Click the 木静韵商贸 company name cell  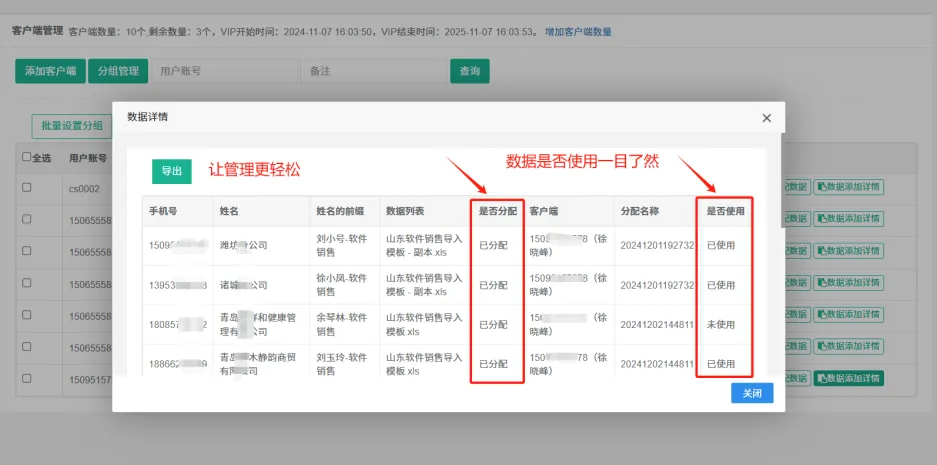[x=258, y=364]
